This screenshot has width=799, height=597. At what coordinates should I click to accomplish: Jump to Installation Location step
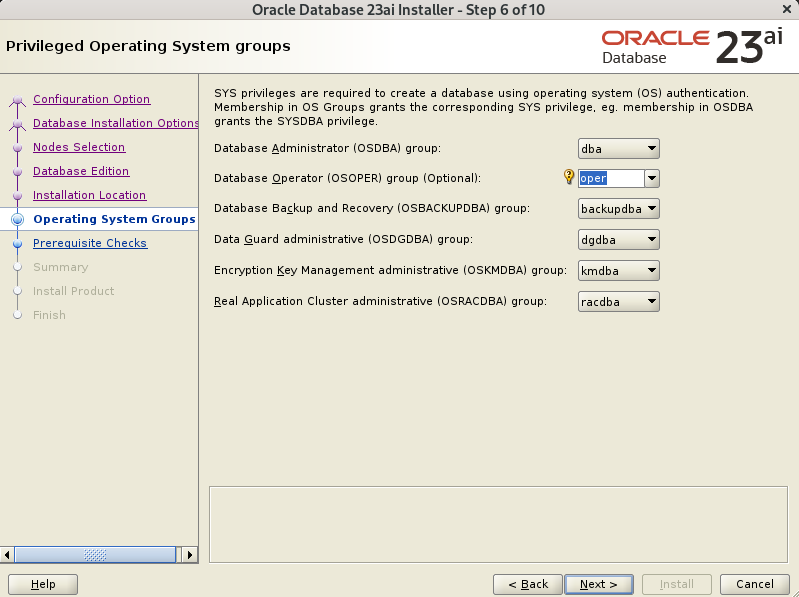[90, 195]
